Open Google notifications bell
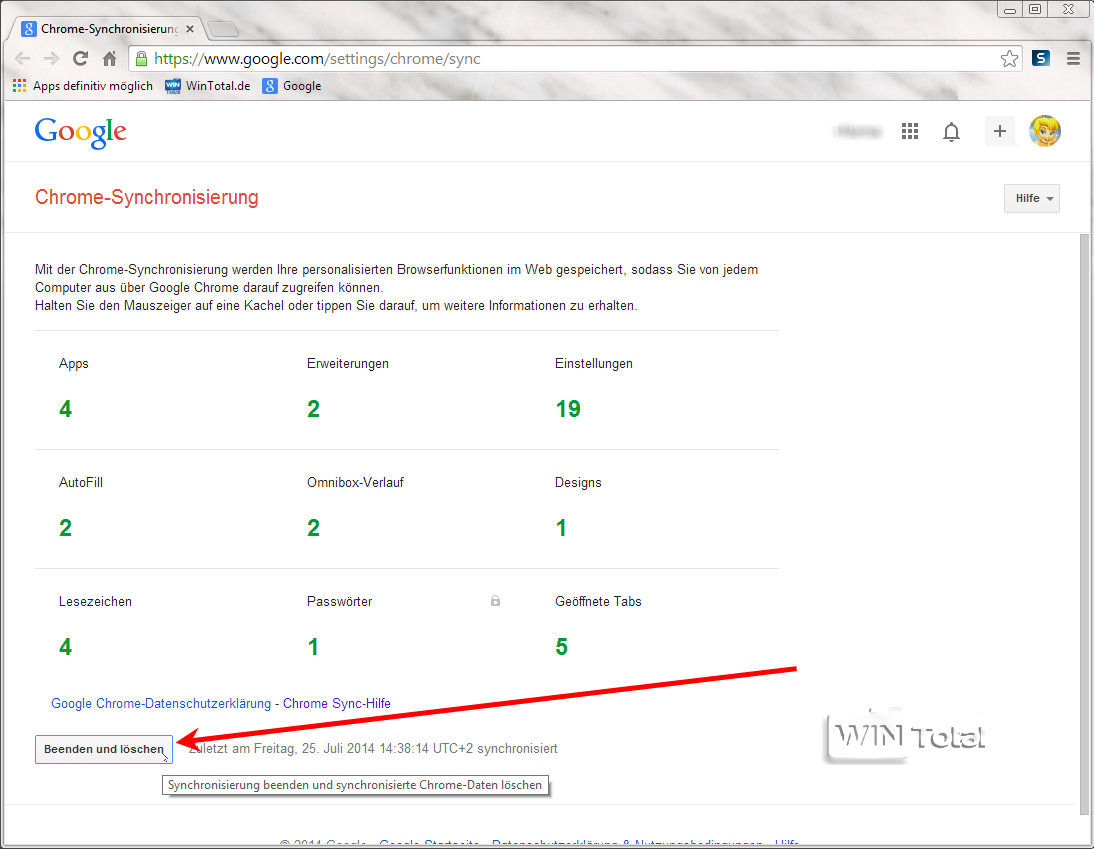The image size is (1094, 849). pyautogui.click(x=951, y=131)
